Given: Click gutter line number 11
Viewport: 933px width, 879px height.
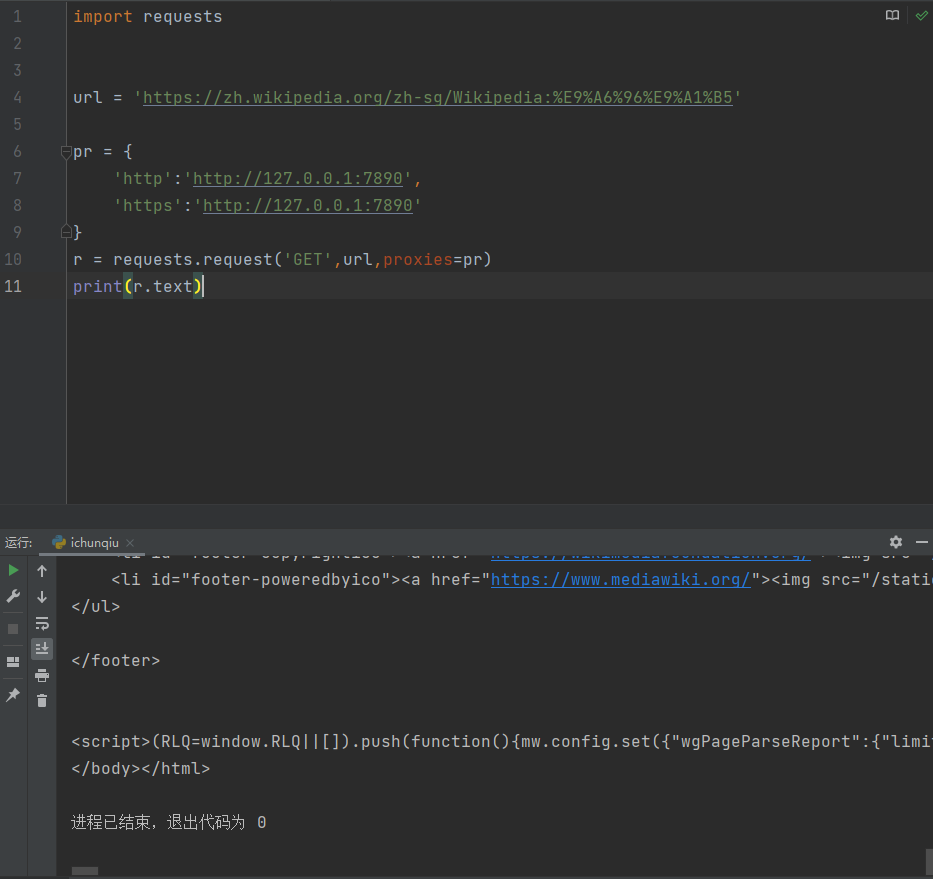Looking at the screenshot, I should coord(13,286).
